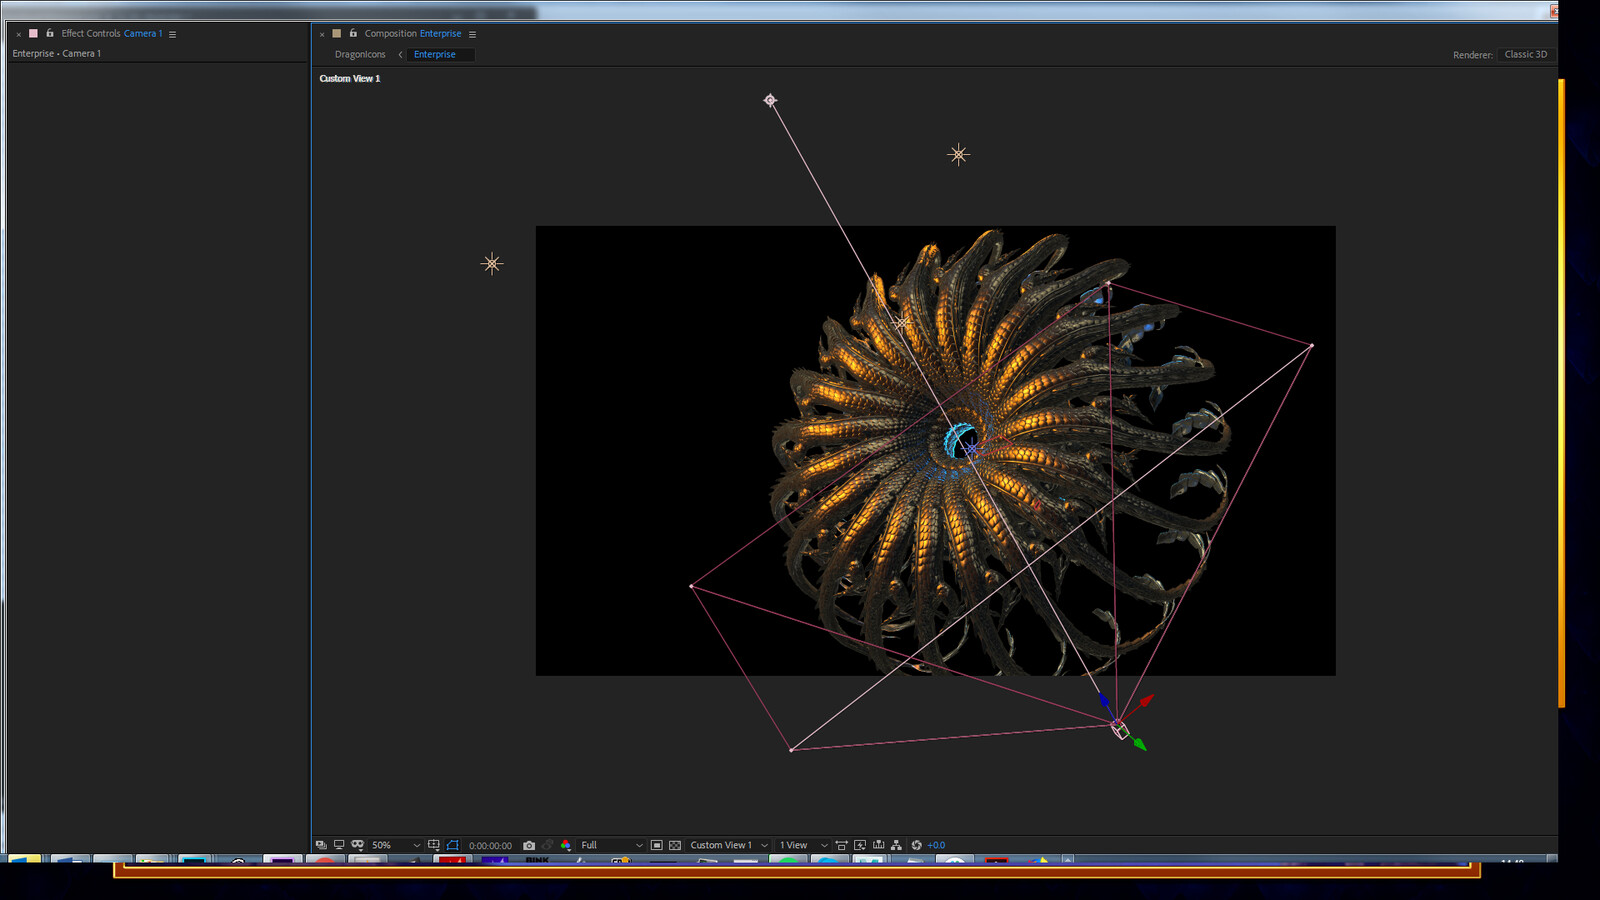Viewport: 1600px width, 900px height.
Task: Close the Effect Controls panel tab
Action: pyautogui.click(x=18, y=34)
